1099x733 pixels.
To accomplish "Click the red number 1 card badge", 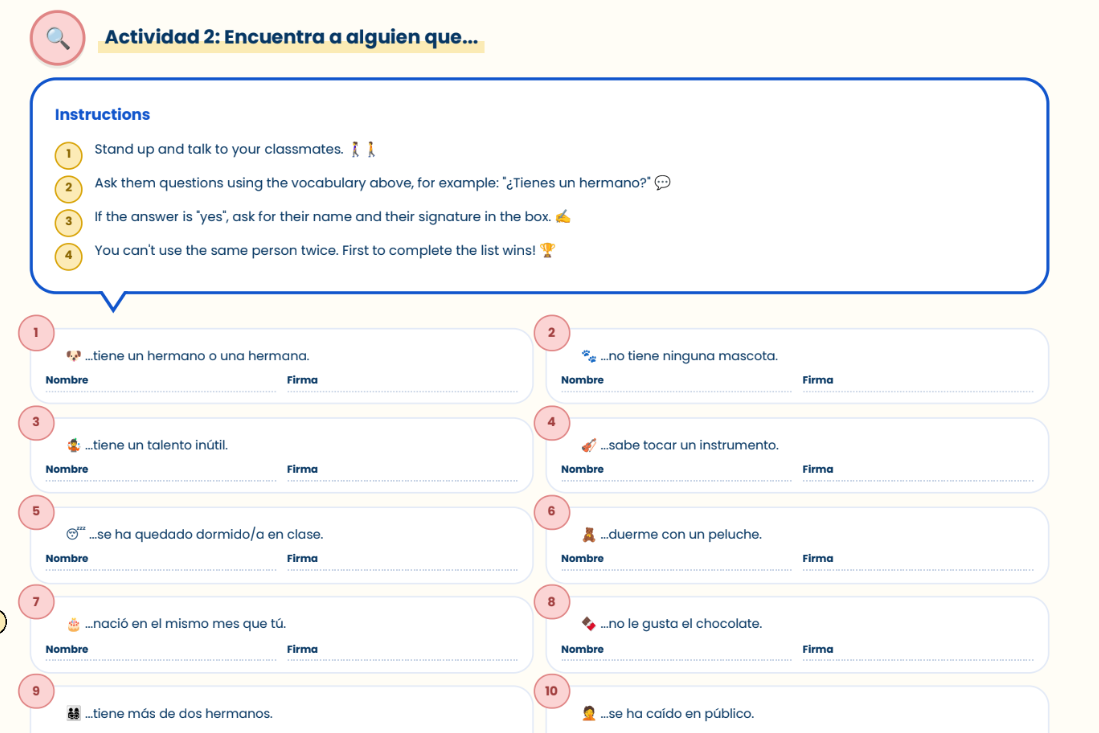I will [36, 333].
